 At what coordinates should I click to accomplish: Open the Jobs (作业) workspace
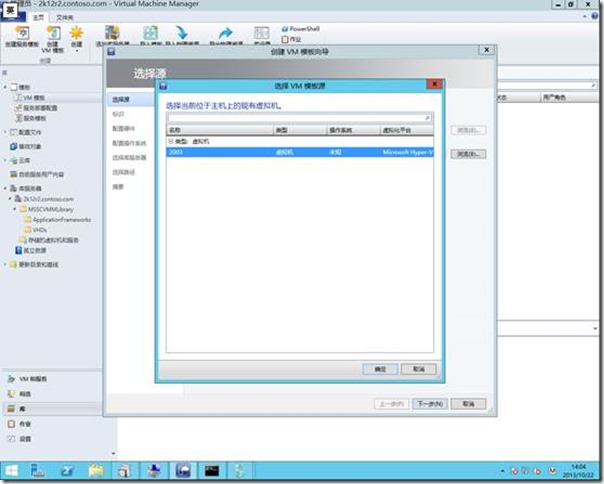click(x=25, y=424)
